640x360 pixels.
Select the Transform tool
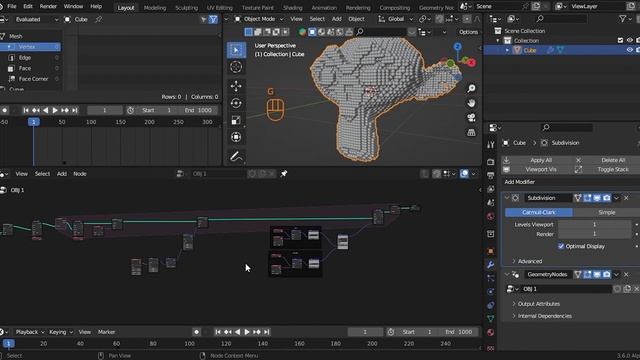[x=236, y=137]
